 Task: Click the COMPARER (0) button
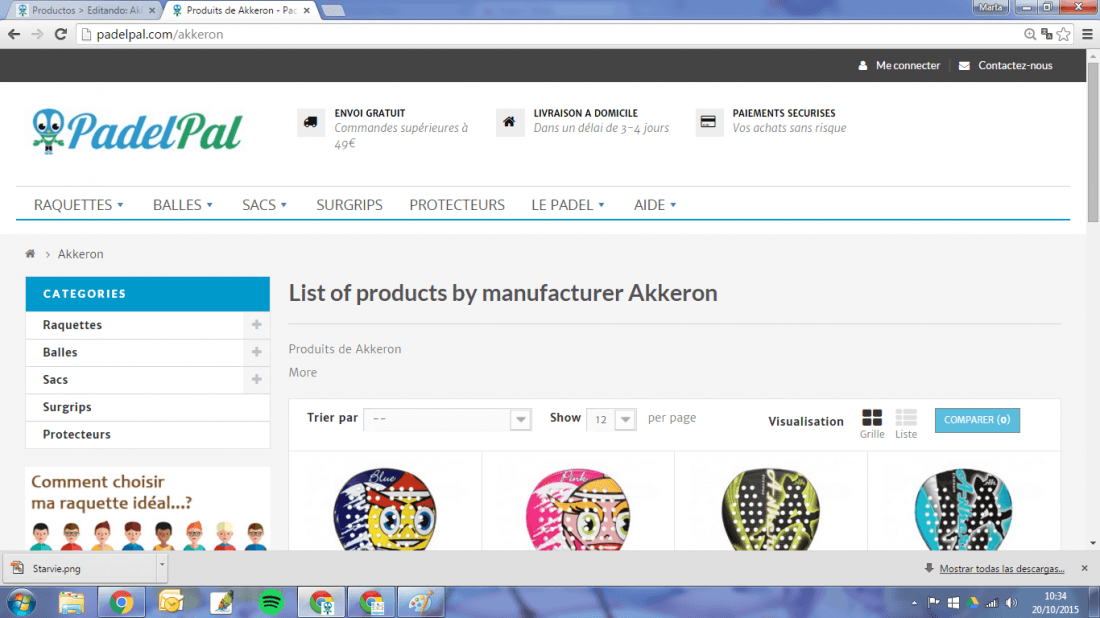[x=977, y=420]
